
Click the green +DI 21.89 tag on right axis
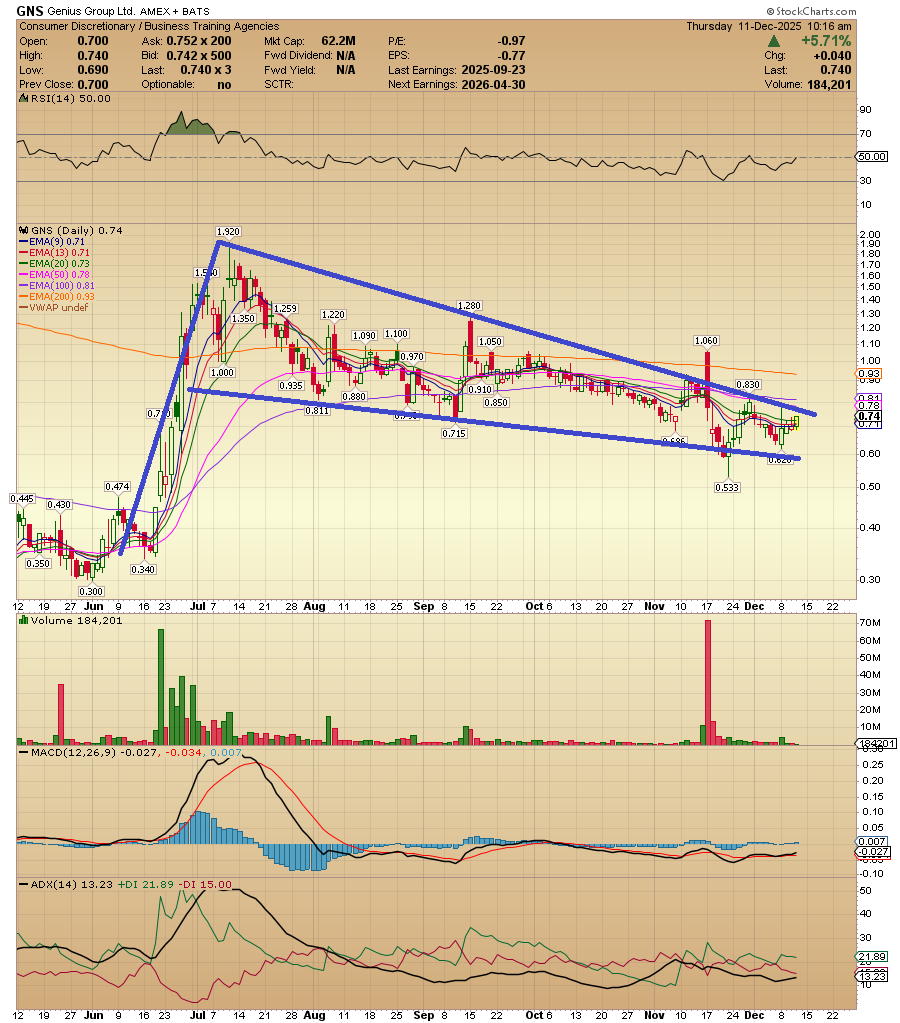tap(872, 957)
